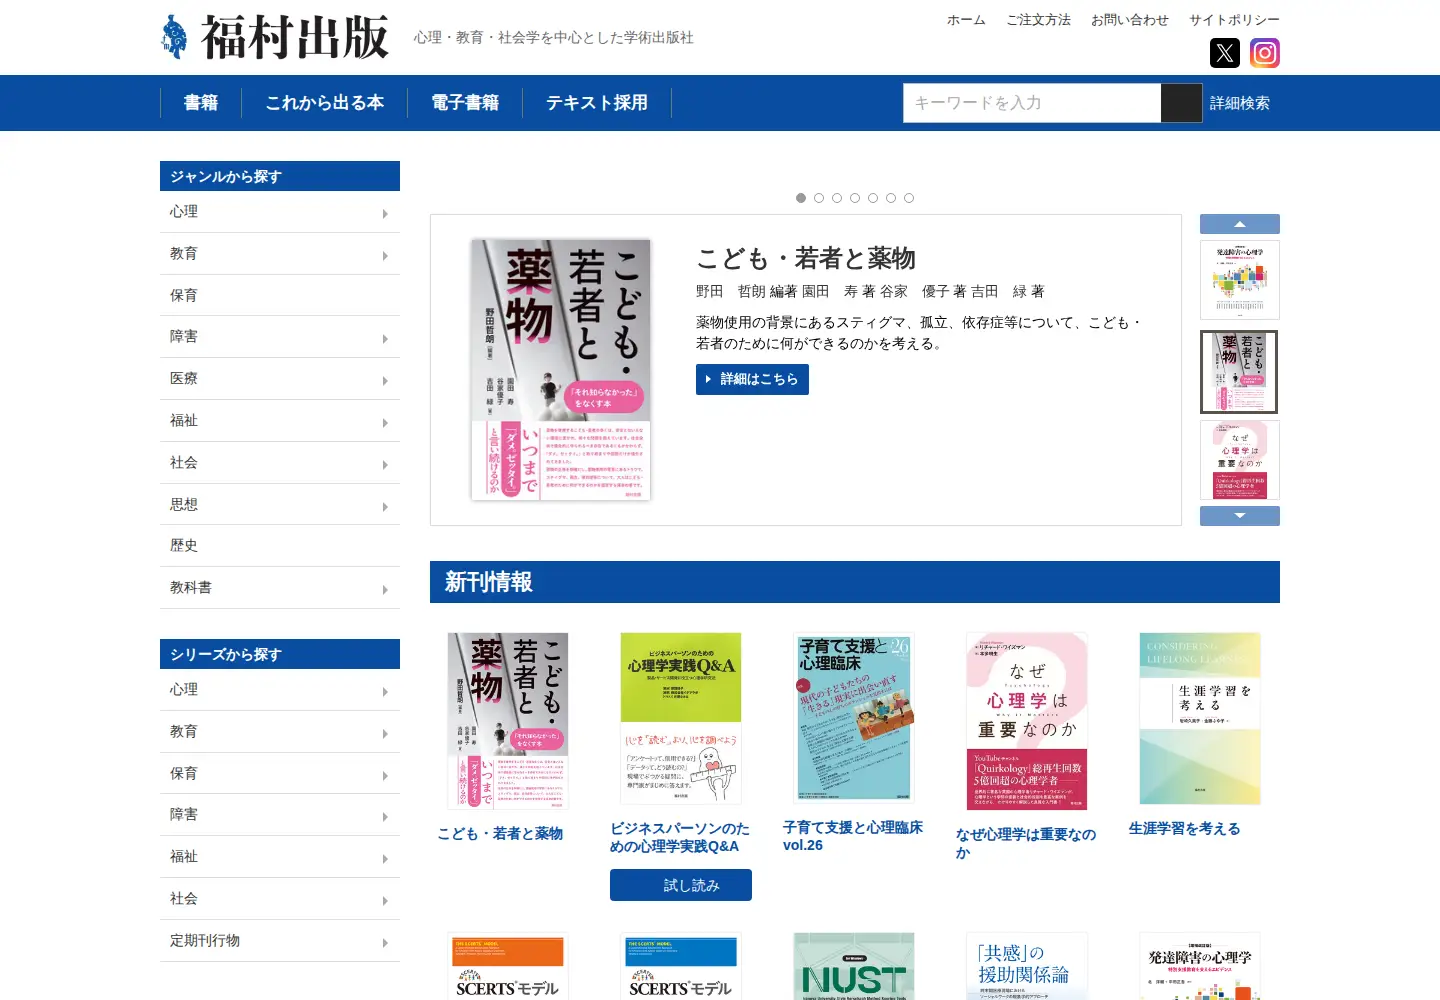Image resolution: width=1440 pixels, height=1000 pixels.
Task: Select the first carousel slide dot
Action: [801, 198]
